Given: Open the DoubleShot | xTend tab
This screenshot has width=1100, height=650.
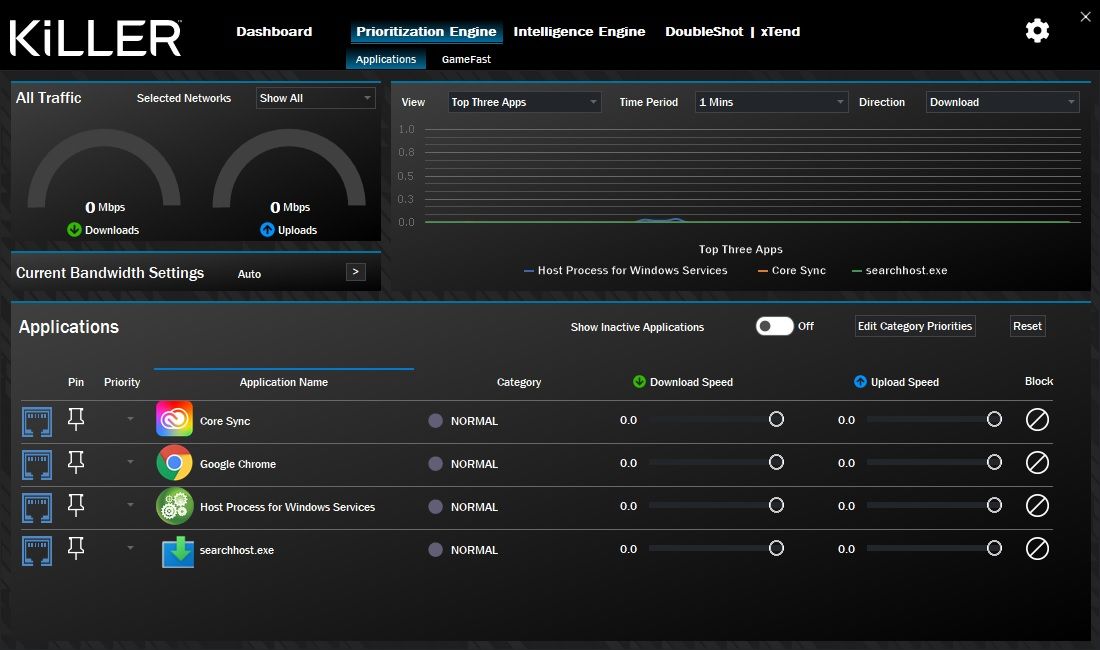Looking at the screenshot, I should pyautogui.click(x=732, y=32).
